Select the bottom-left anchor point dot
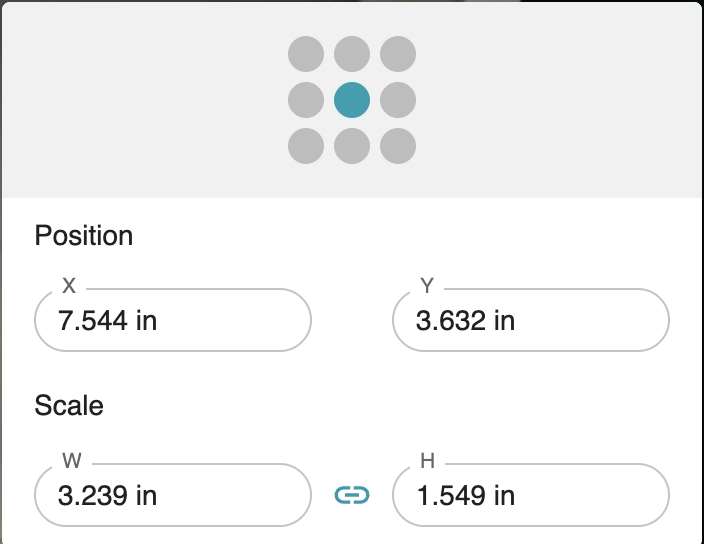The image size is (704, 544). pyautogui.click(x=306, y=146)
